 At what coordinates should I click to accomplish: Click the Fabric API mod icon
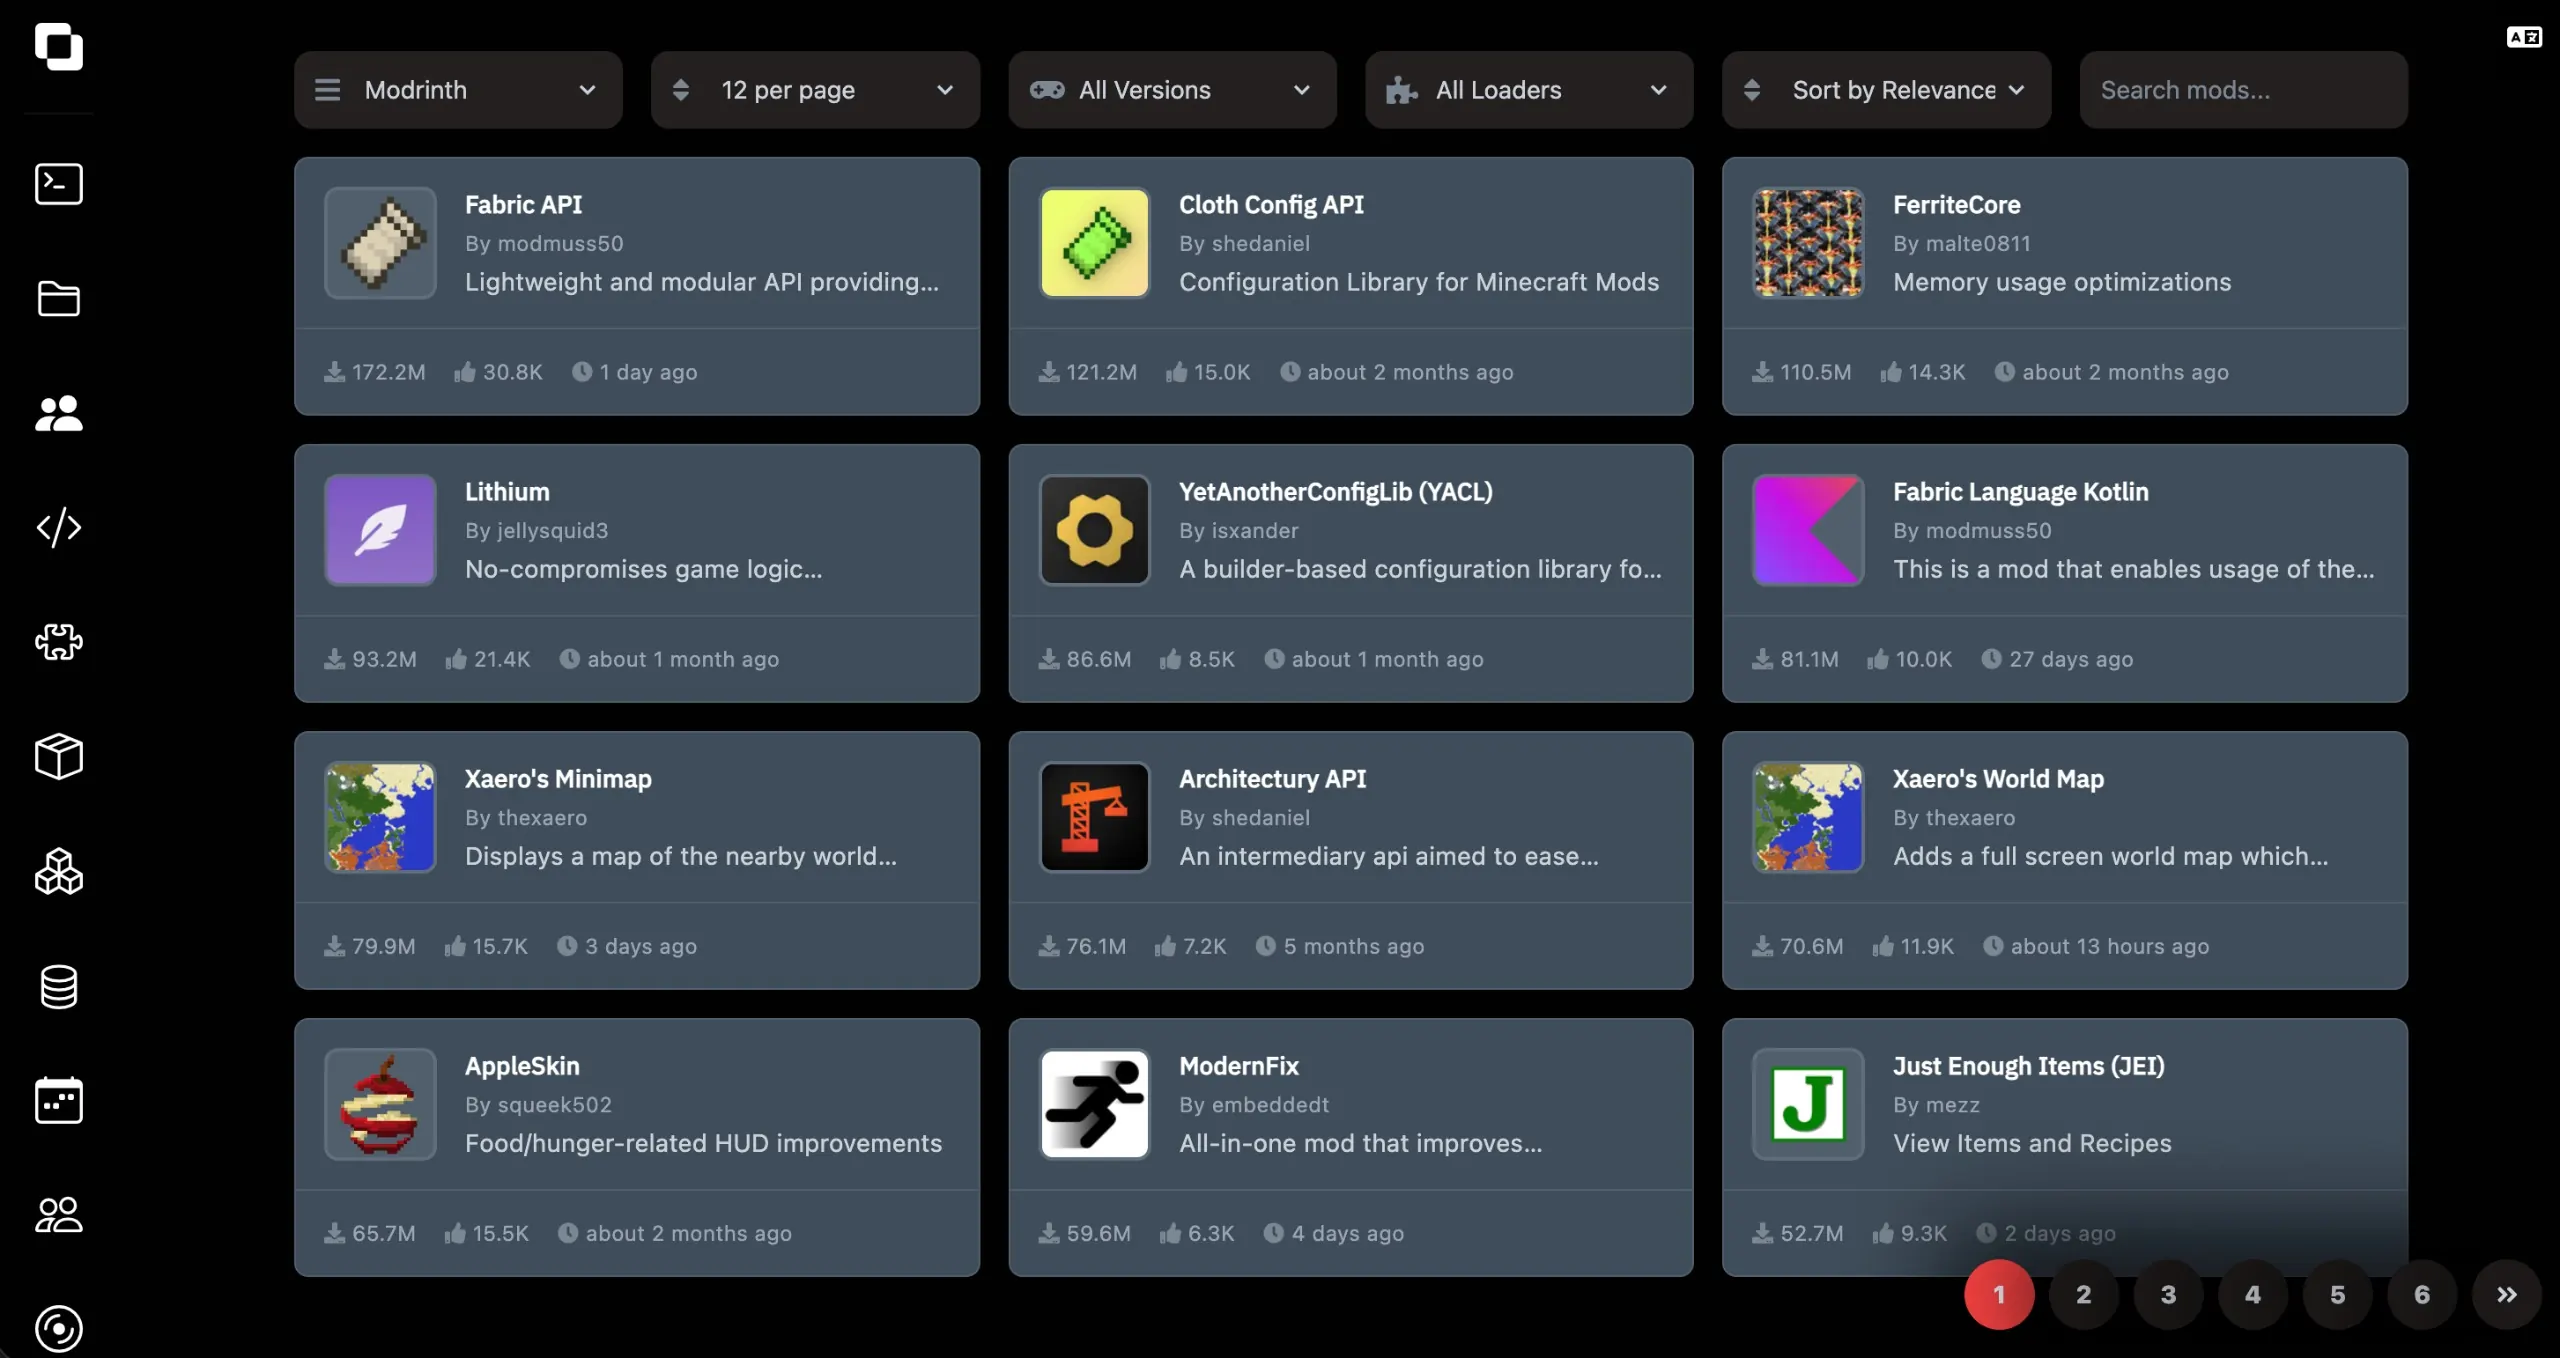[x=380, y=243]
